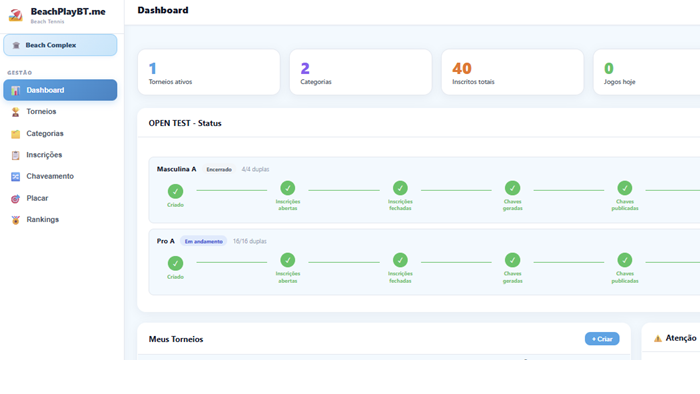The image size is (700, 394).
Task: Click the Atenção panel heading
Action: [x=681, y=338]
